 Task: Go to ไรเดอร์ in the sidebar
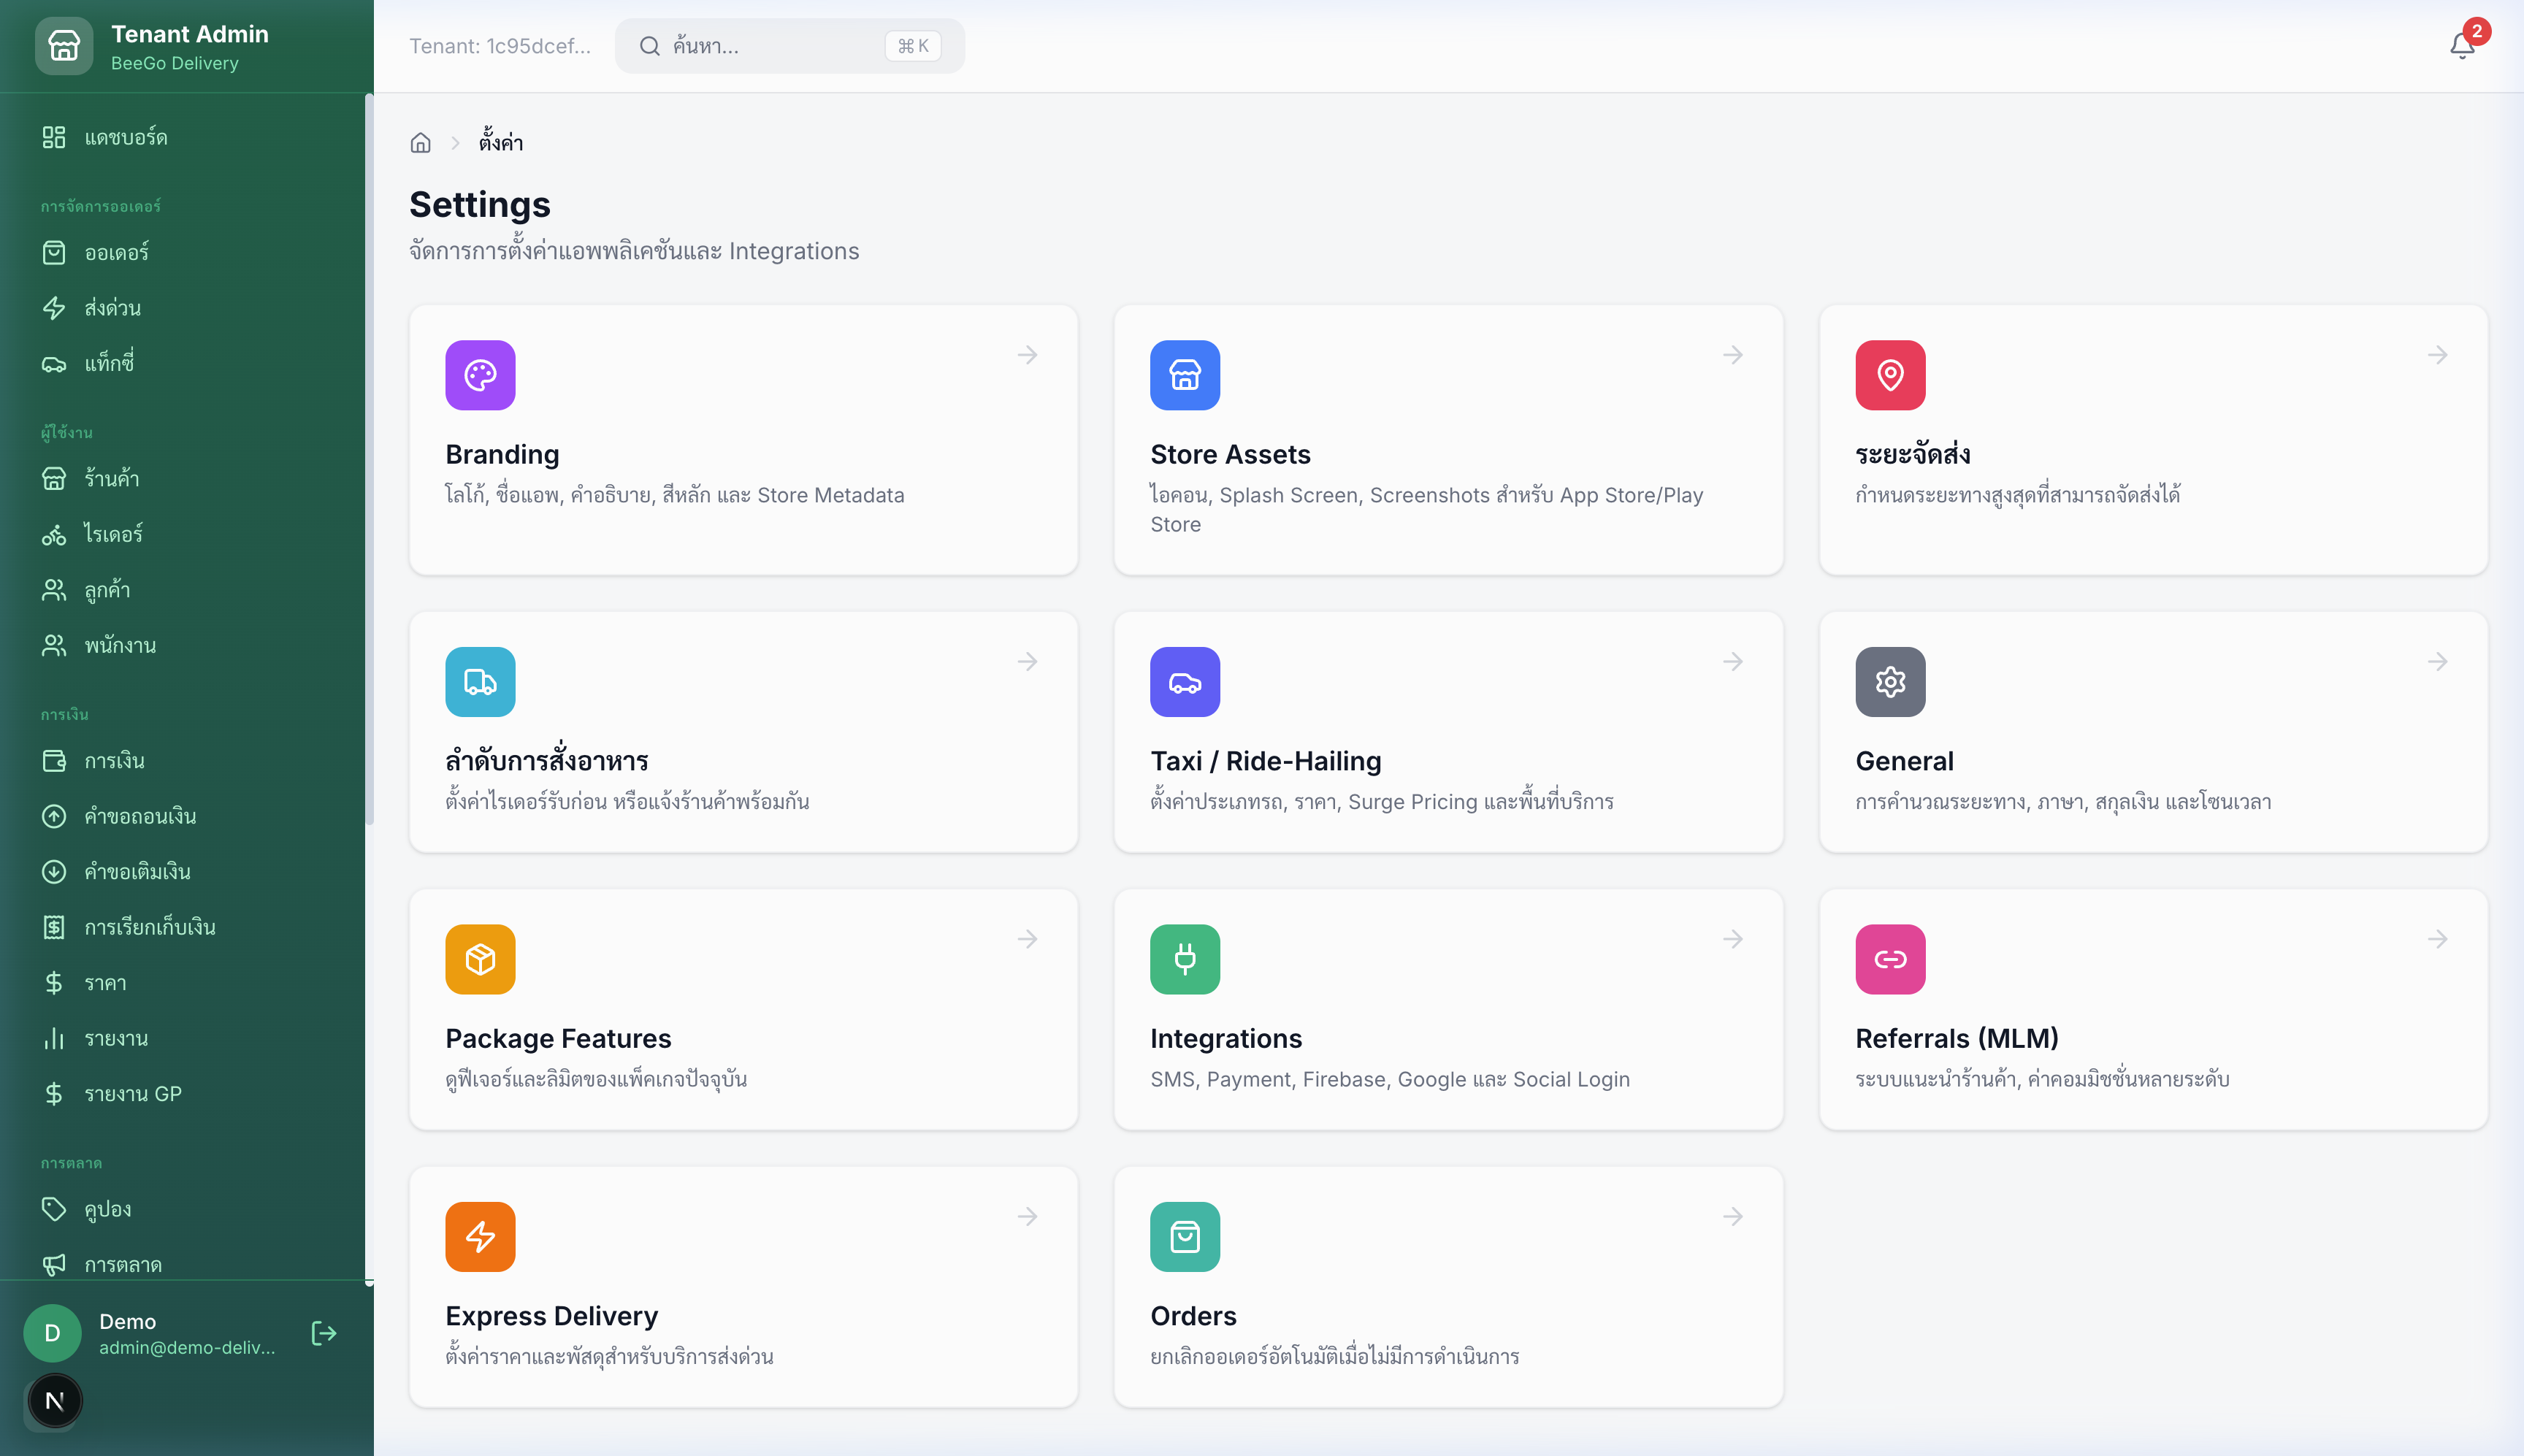(114, 534)
